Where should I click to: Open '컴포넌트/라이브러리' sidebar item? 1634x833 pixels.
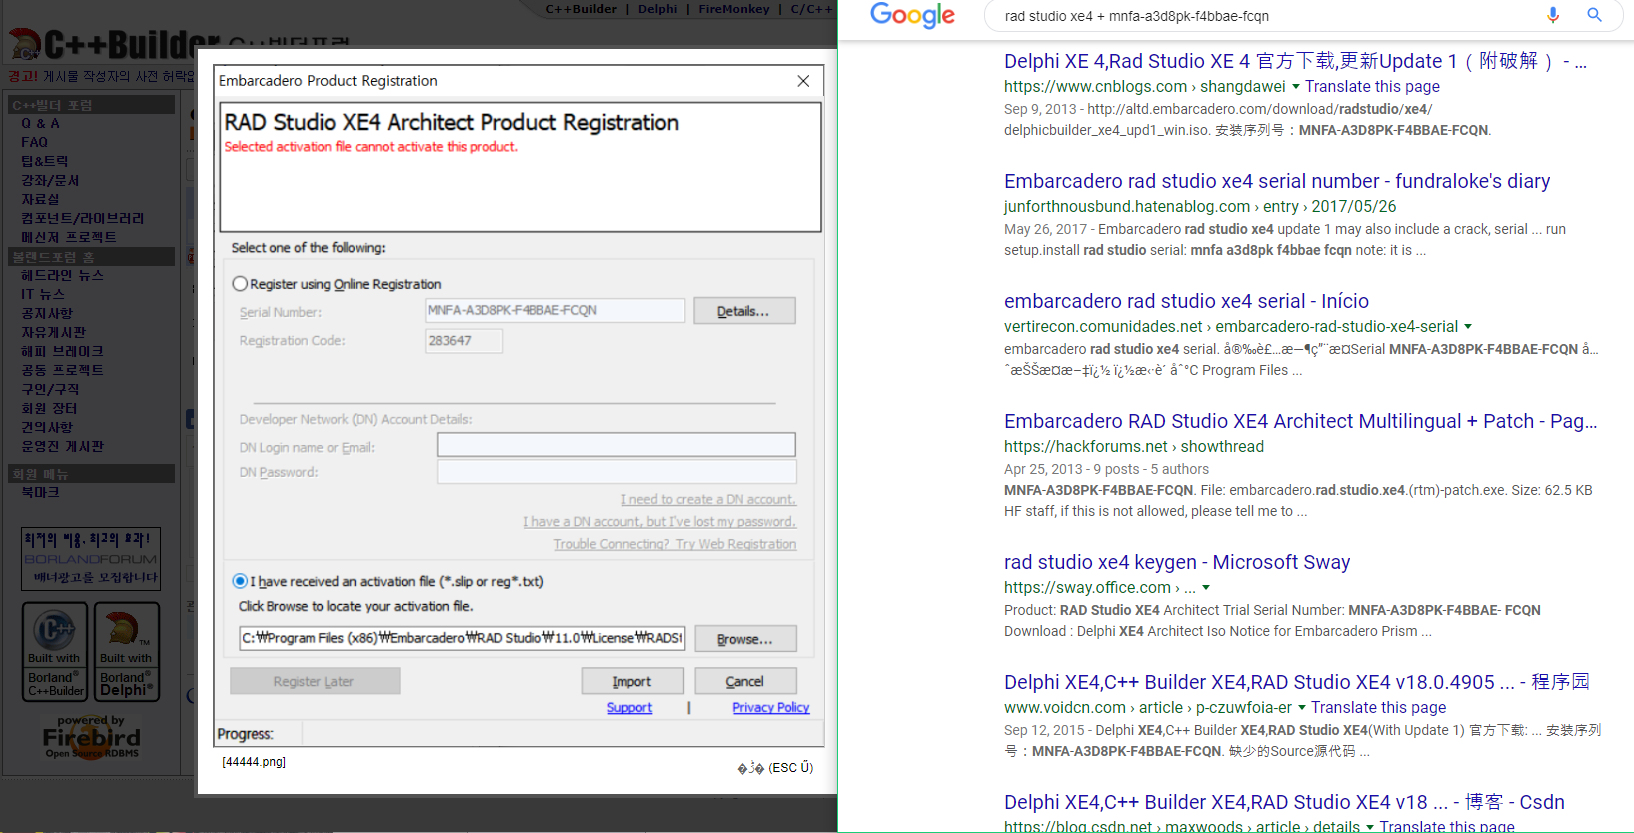point(83,218)
